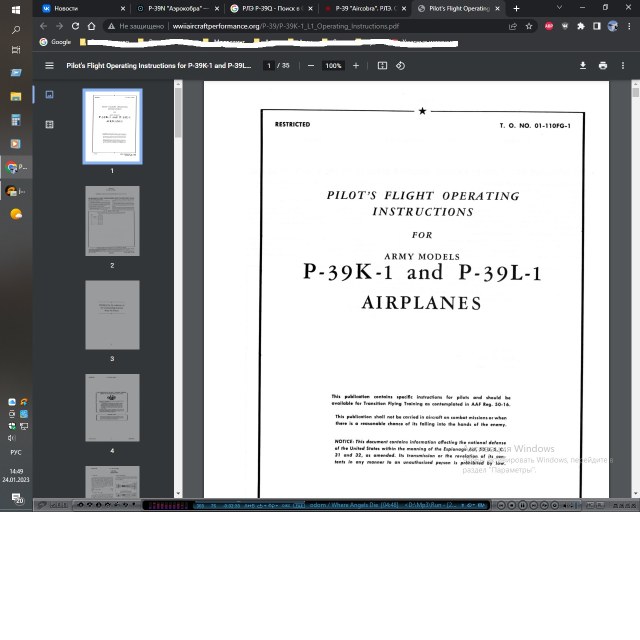Switch sidebar to document outline view
640x640 pixels.
click(49, 124)
